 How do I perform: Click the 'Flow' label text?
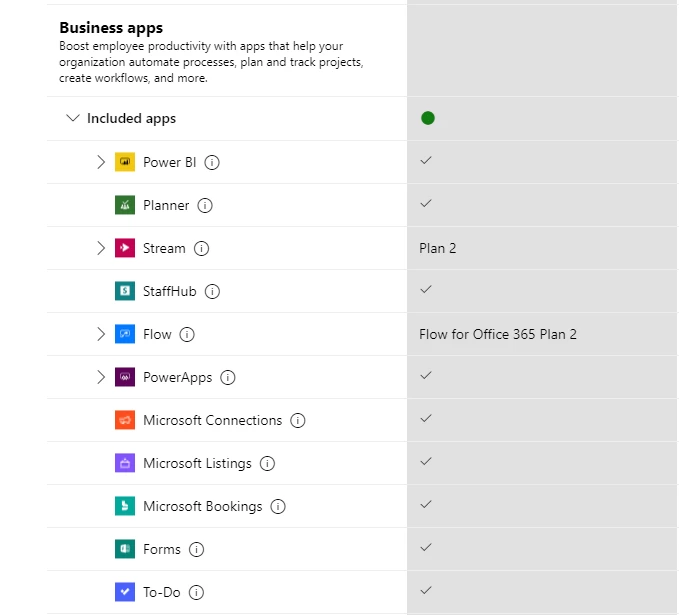click(x=157, y=334)
